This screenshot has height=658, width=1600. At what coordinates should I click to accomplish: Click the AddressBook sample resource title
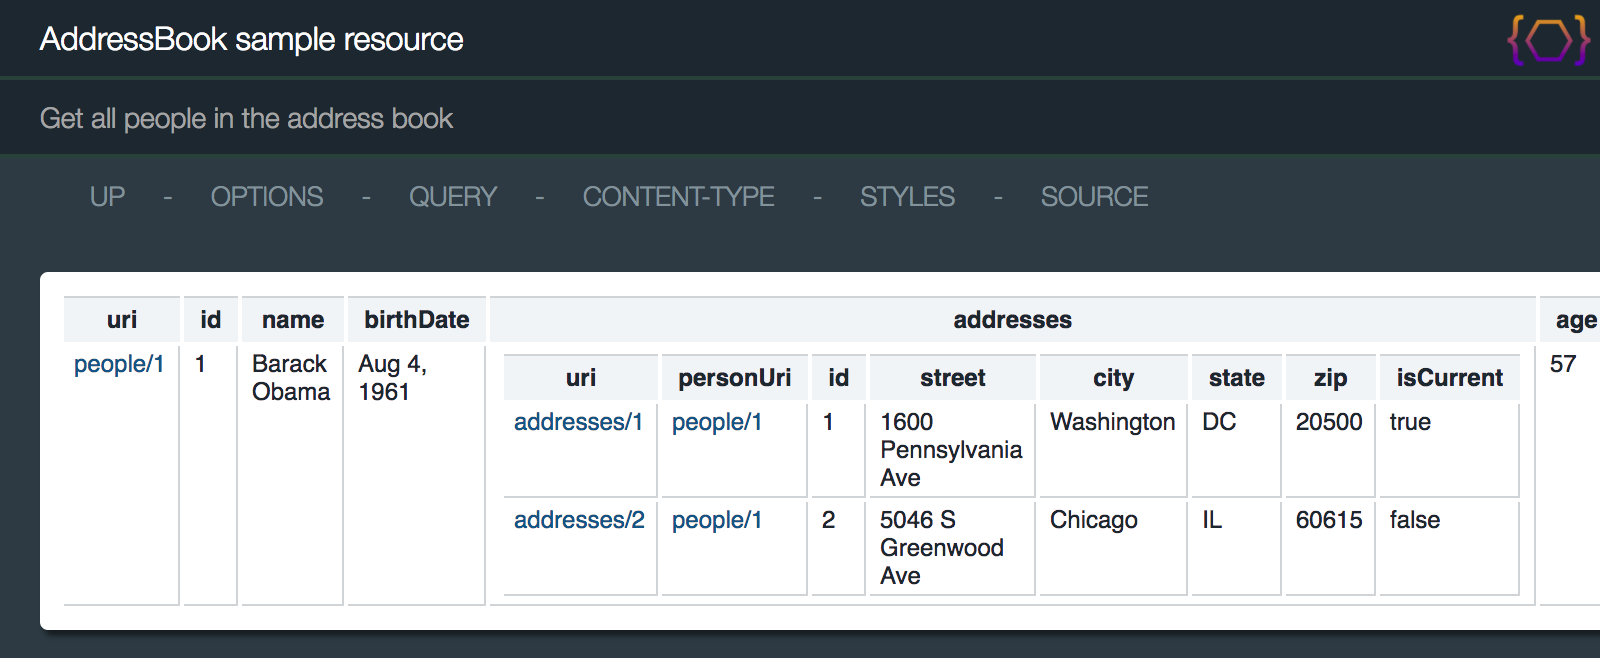[252, 39]
